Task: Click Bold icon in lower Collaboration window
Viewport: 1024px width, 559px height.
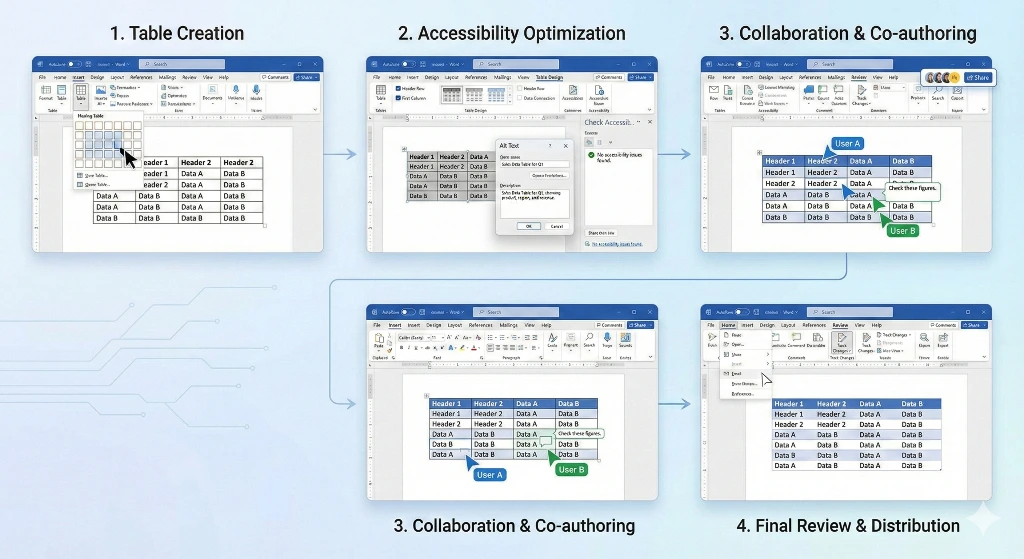Action: pyautogui.click(x=402, y=347)
